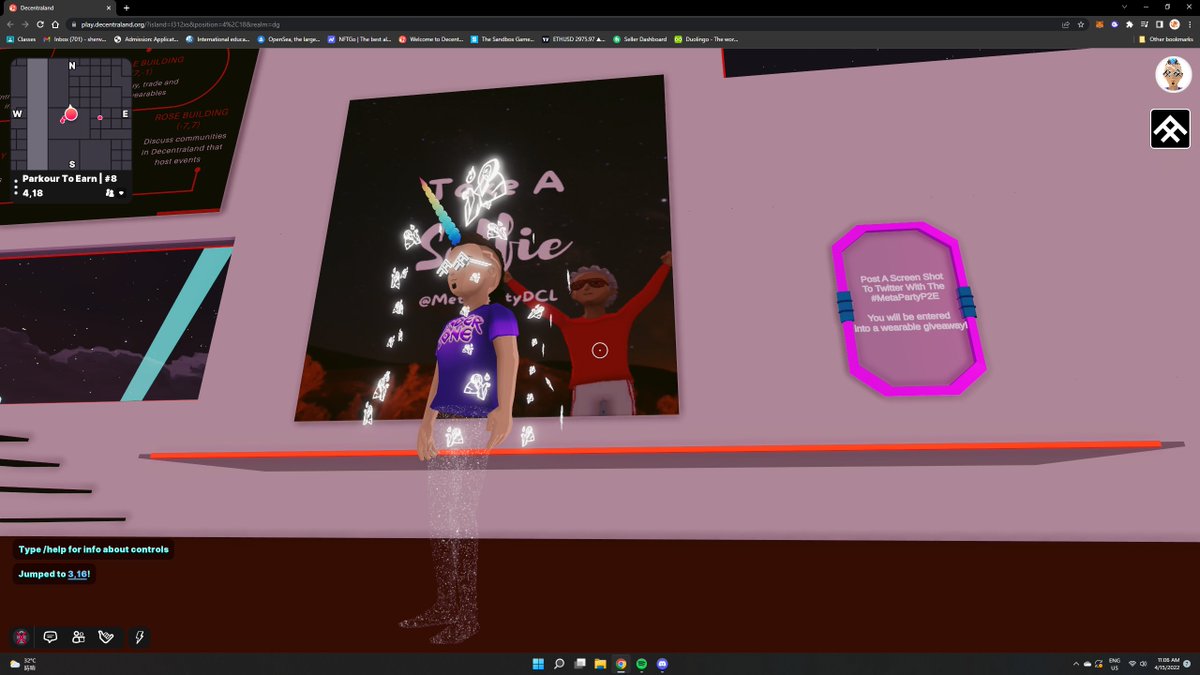This screenshot has height=675, width=1200.
Task: Open File Explorer from the taskbar
Action: [601, 663]
